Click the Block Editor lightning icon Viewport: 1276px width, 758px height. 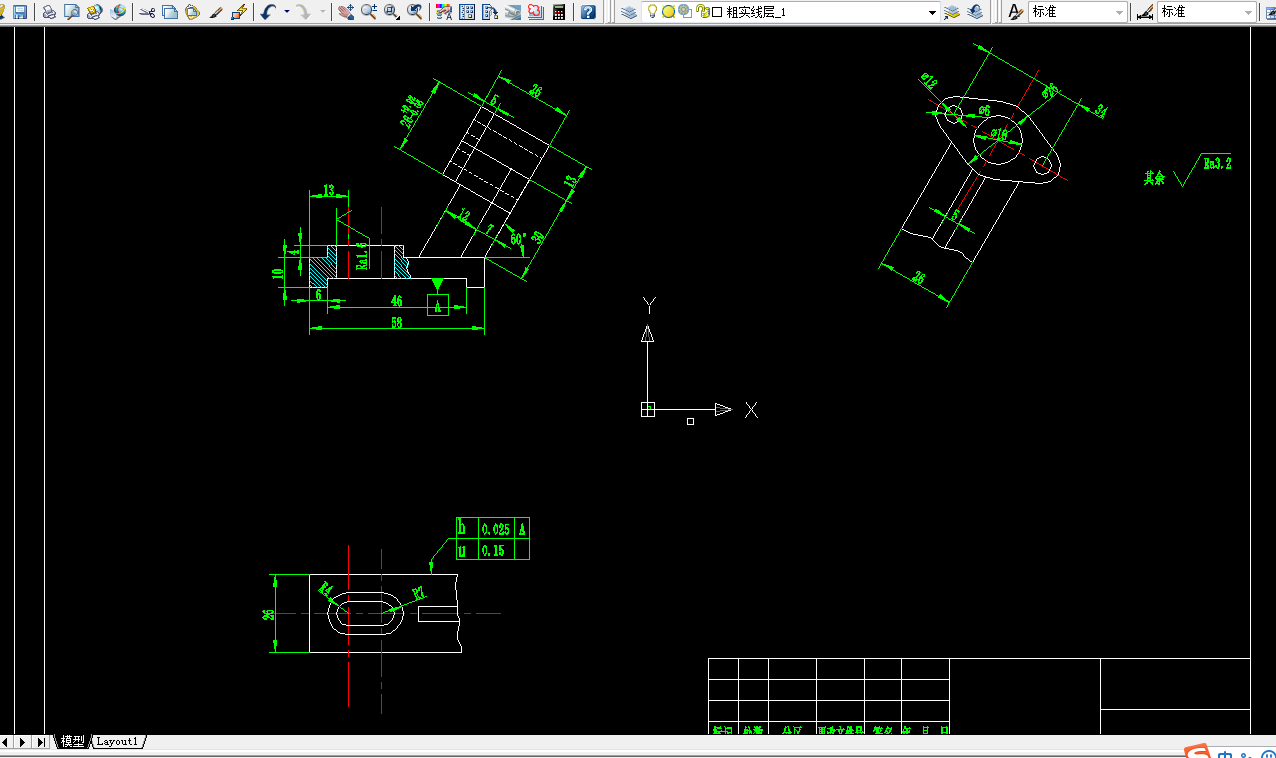(238, 12)
